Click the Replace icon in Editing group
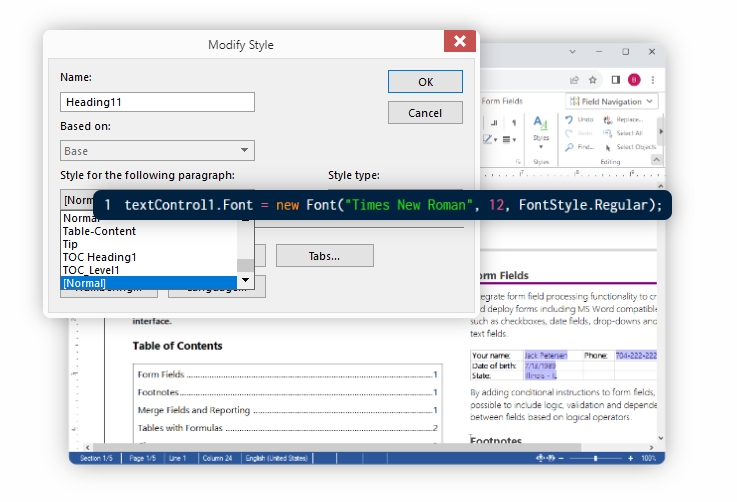 608,120
